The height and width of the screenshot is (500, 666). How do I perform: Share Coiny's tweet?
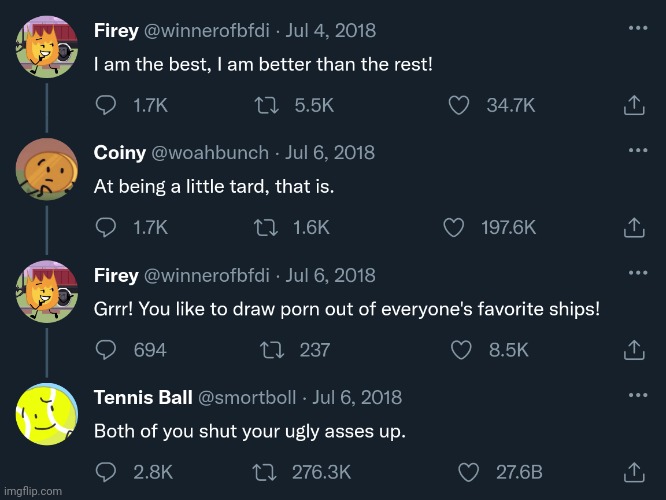tap(633, 227)
